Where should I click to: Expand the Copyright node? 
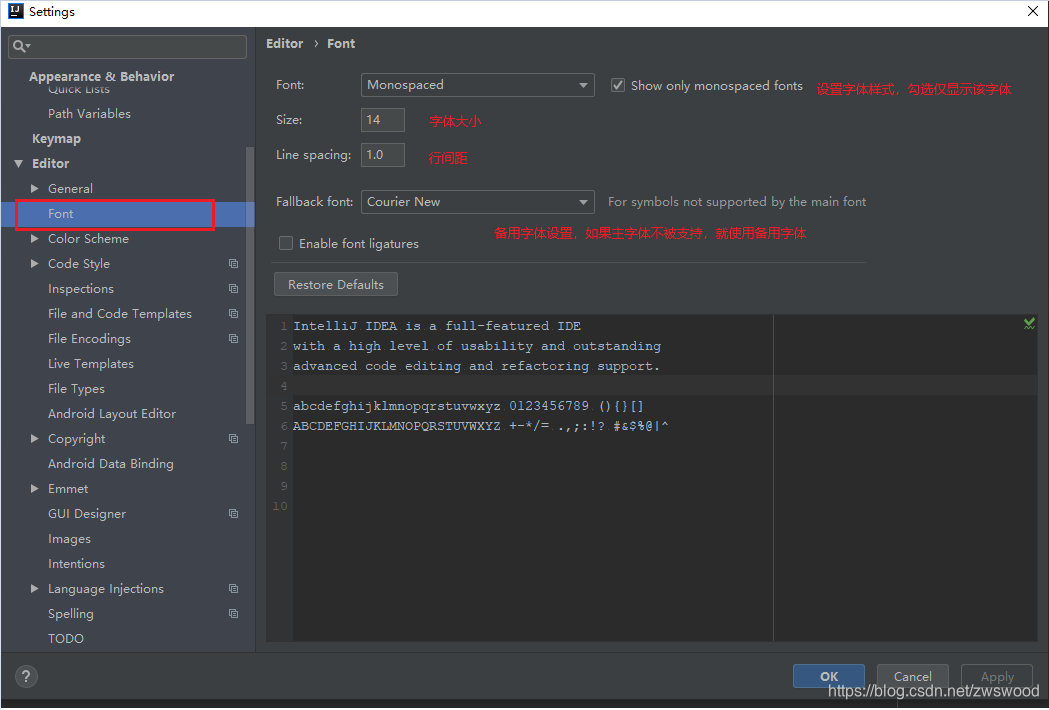[x=35, y=439]
